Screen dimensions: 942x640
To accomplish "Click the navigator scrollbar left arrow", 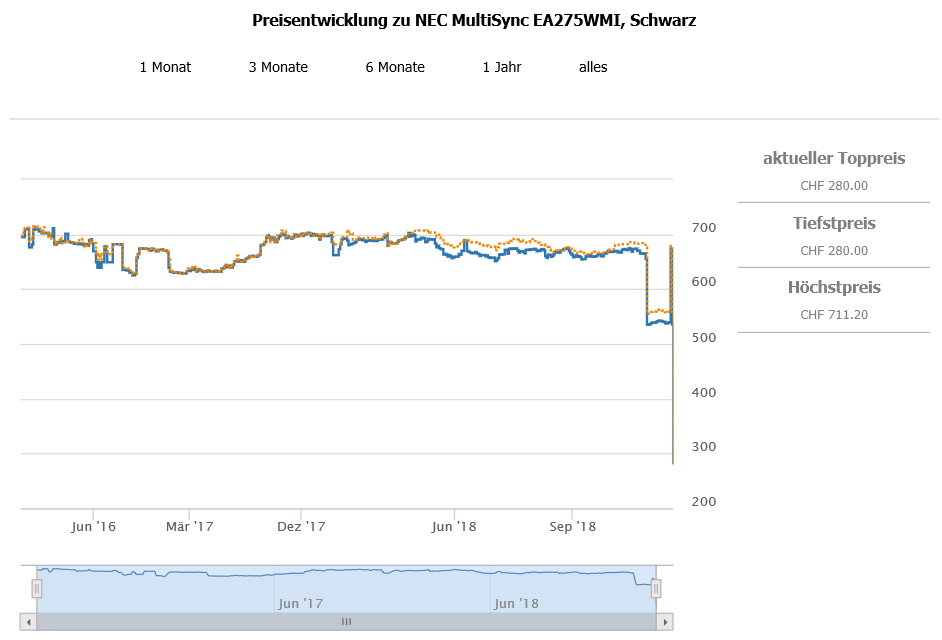I will [29, 621].
